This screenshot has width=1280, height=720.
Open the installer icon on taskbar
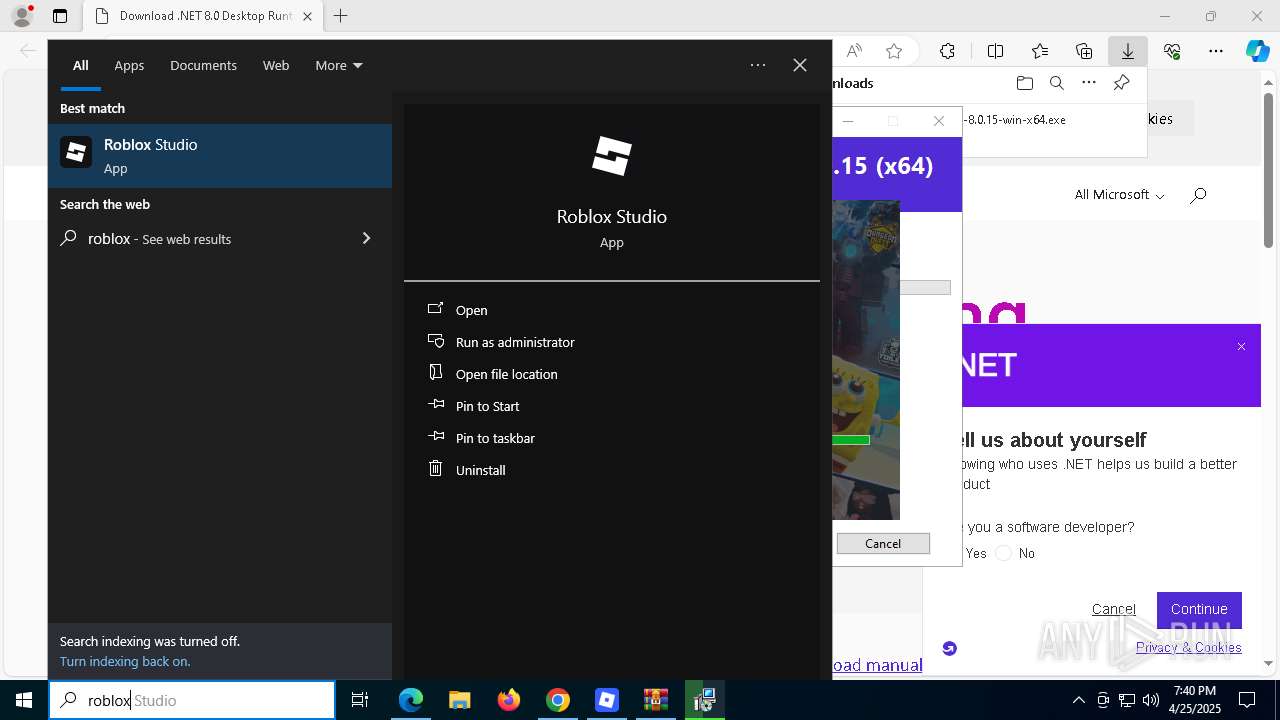pos(705,700)
